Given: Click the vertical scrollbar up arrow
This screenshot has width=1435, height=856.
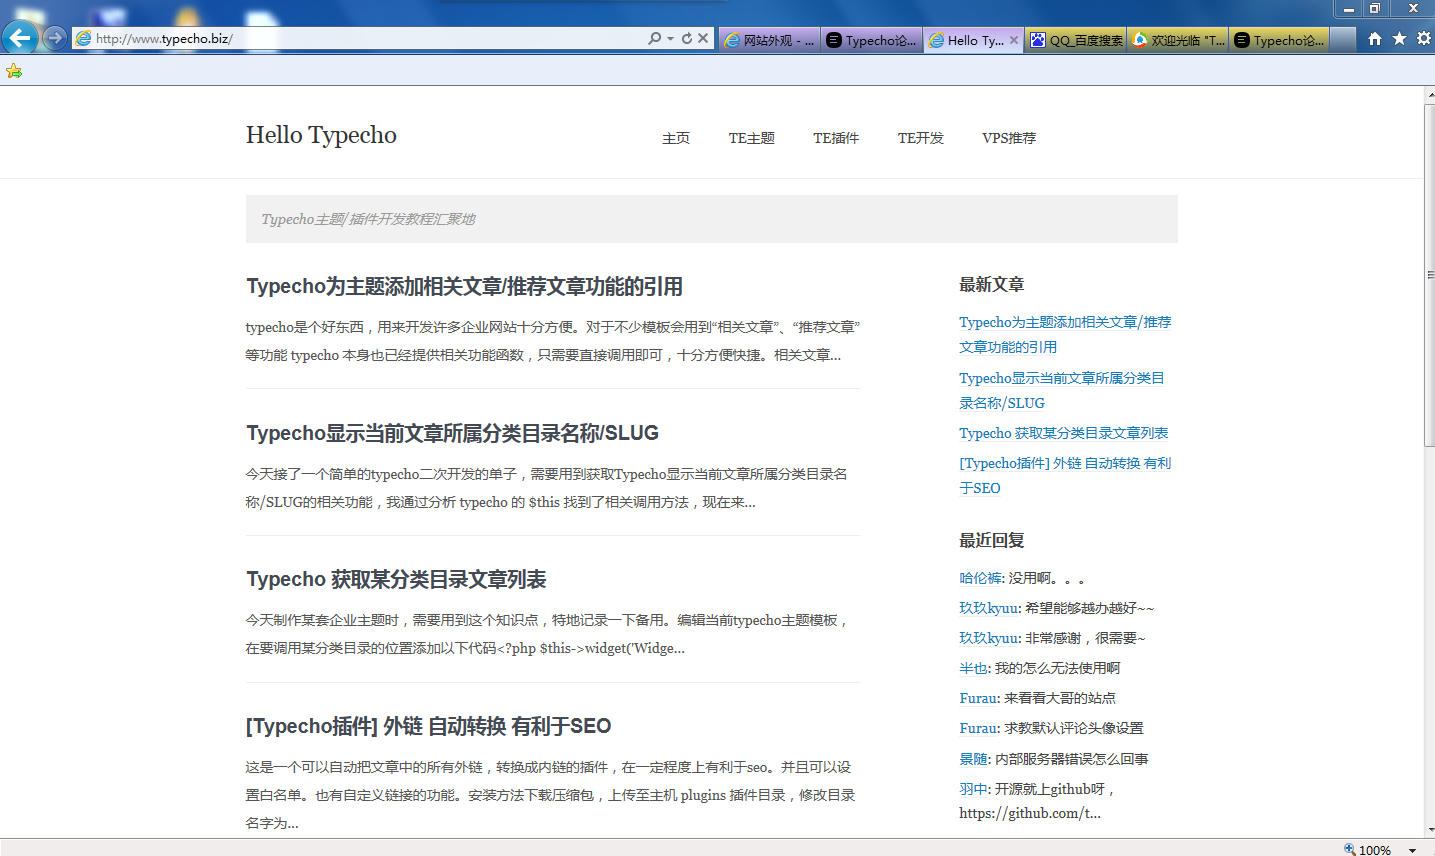Looking at the screenshot, I should [1430, 94].
